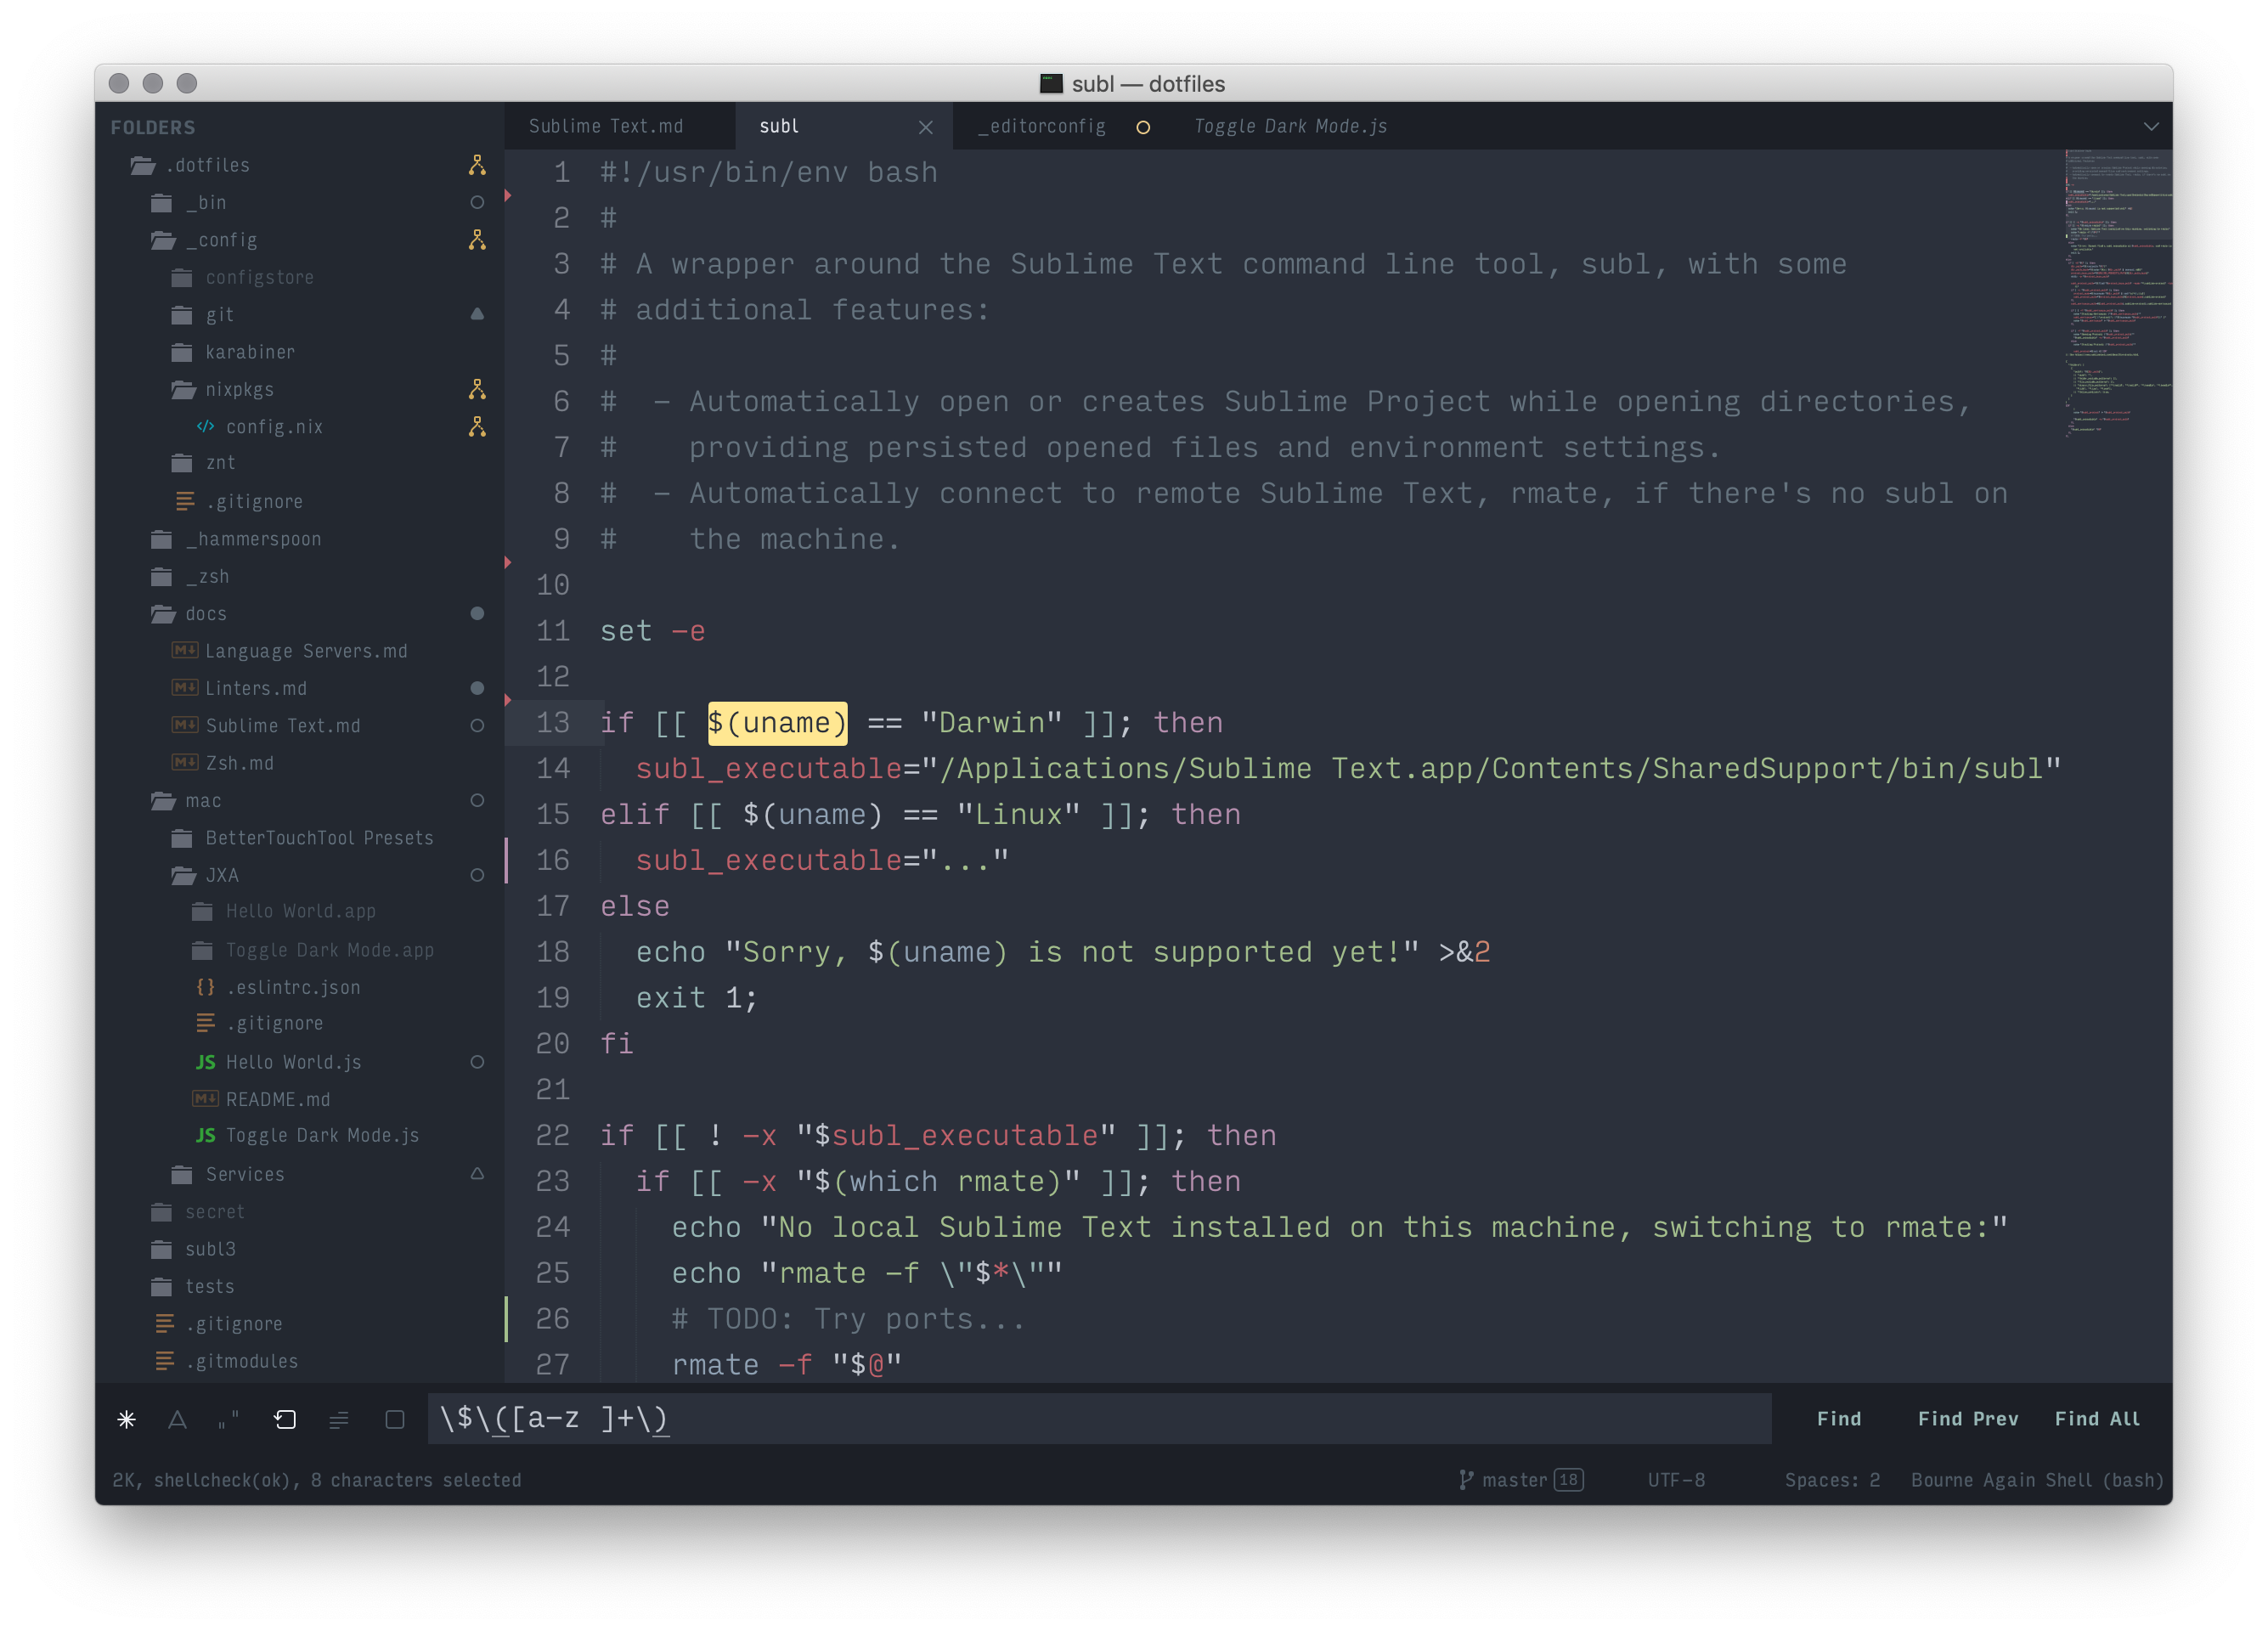Screen dimensions: 2268x1631
Task: Toggle case sensitive search option
Action: click(178, 1419)
